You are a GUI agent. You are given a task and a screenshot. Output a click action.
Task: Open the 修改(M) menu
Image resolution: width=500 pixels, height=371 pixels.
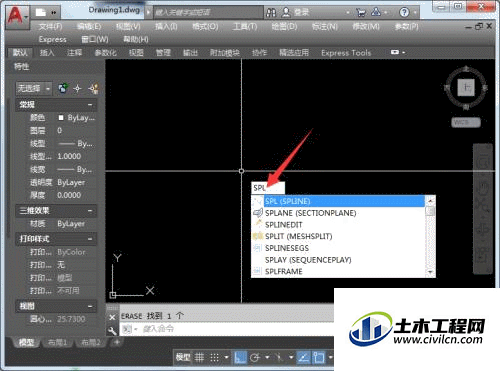366,26
